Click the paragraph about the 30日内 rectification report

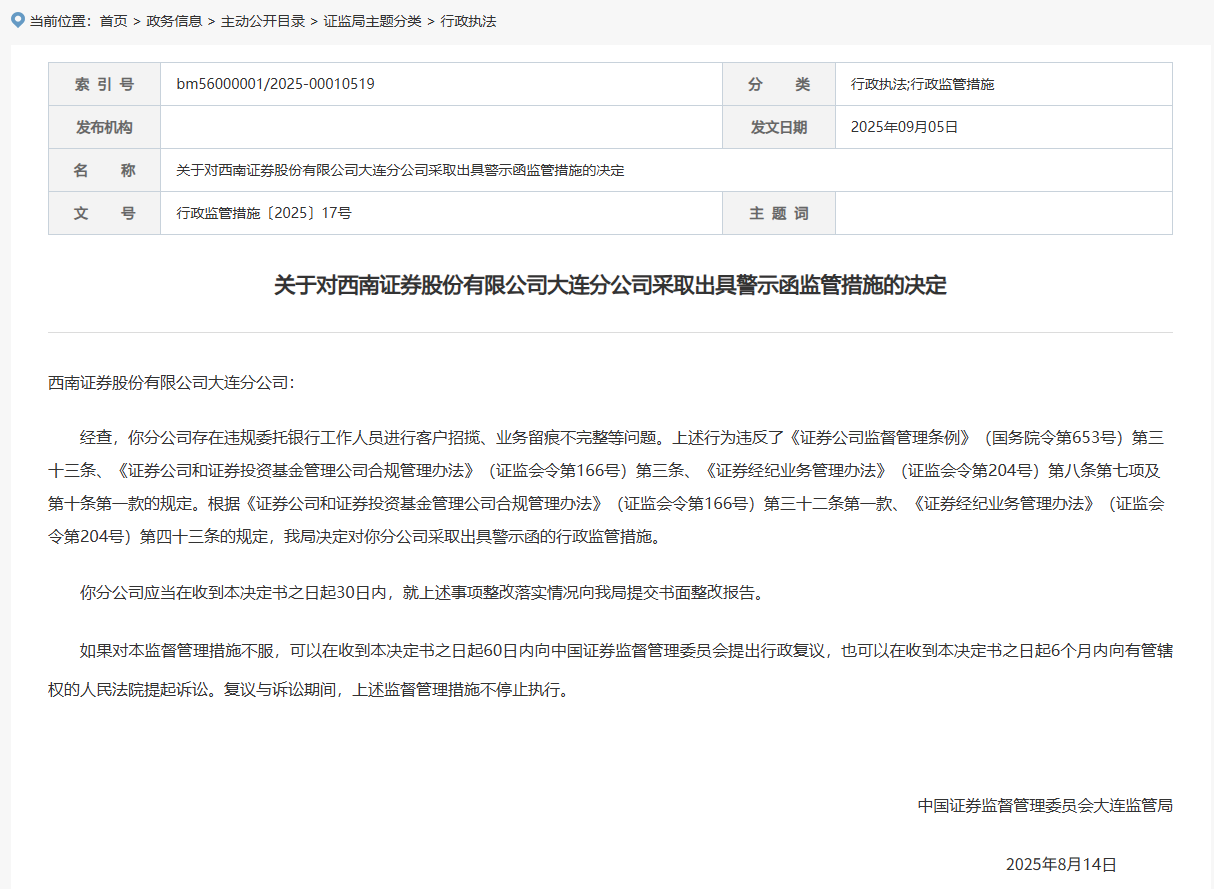[x=425, y=592]
